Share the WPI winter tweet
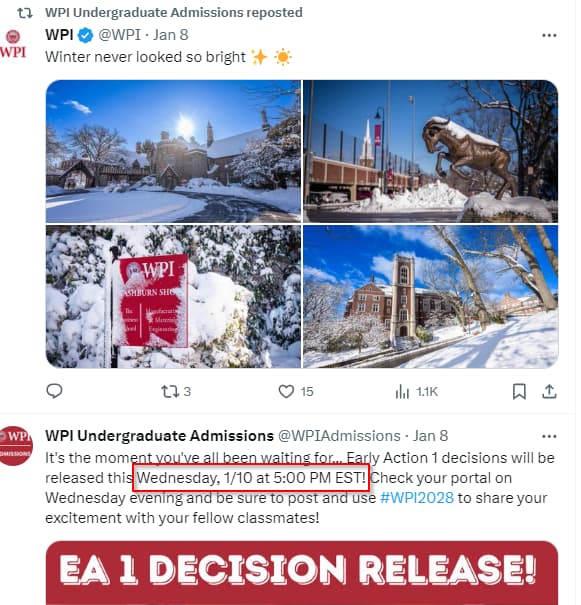Image resolution: width=581 pixels, height=605 pixels. point(549,392)
